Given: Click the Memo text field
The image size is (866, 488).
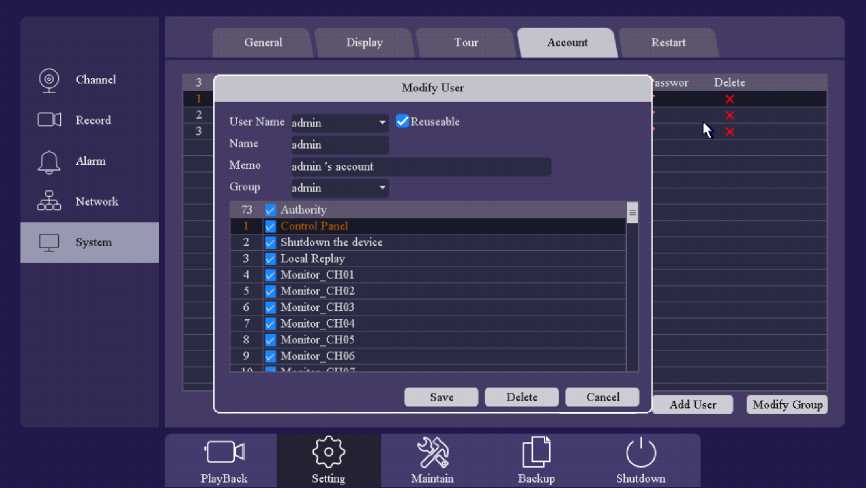Looking at the screenshot, I should click(x=420, y=167).
